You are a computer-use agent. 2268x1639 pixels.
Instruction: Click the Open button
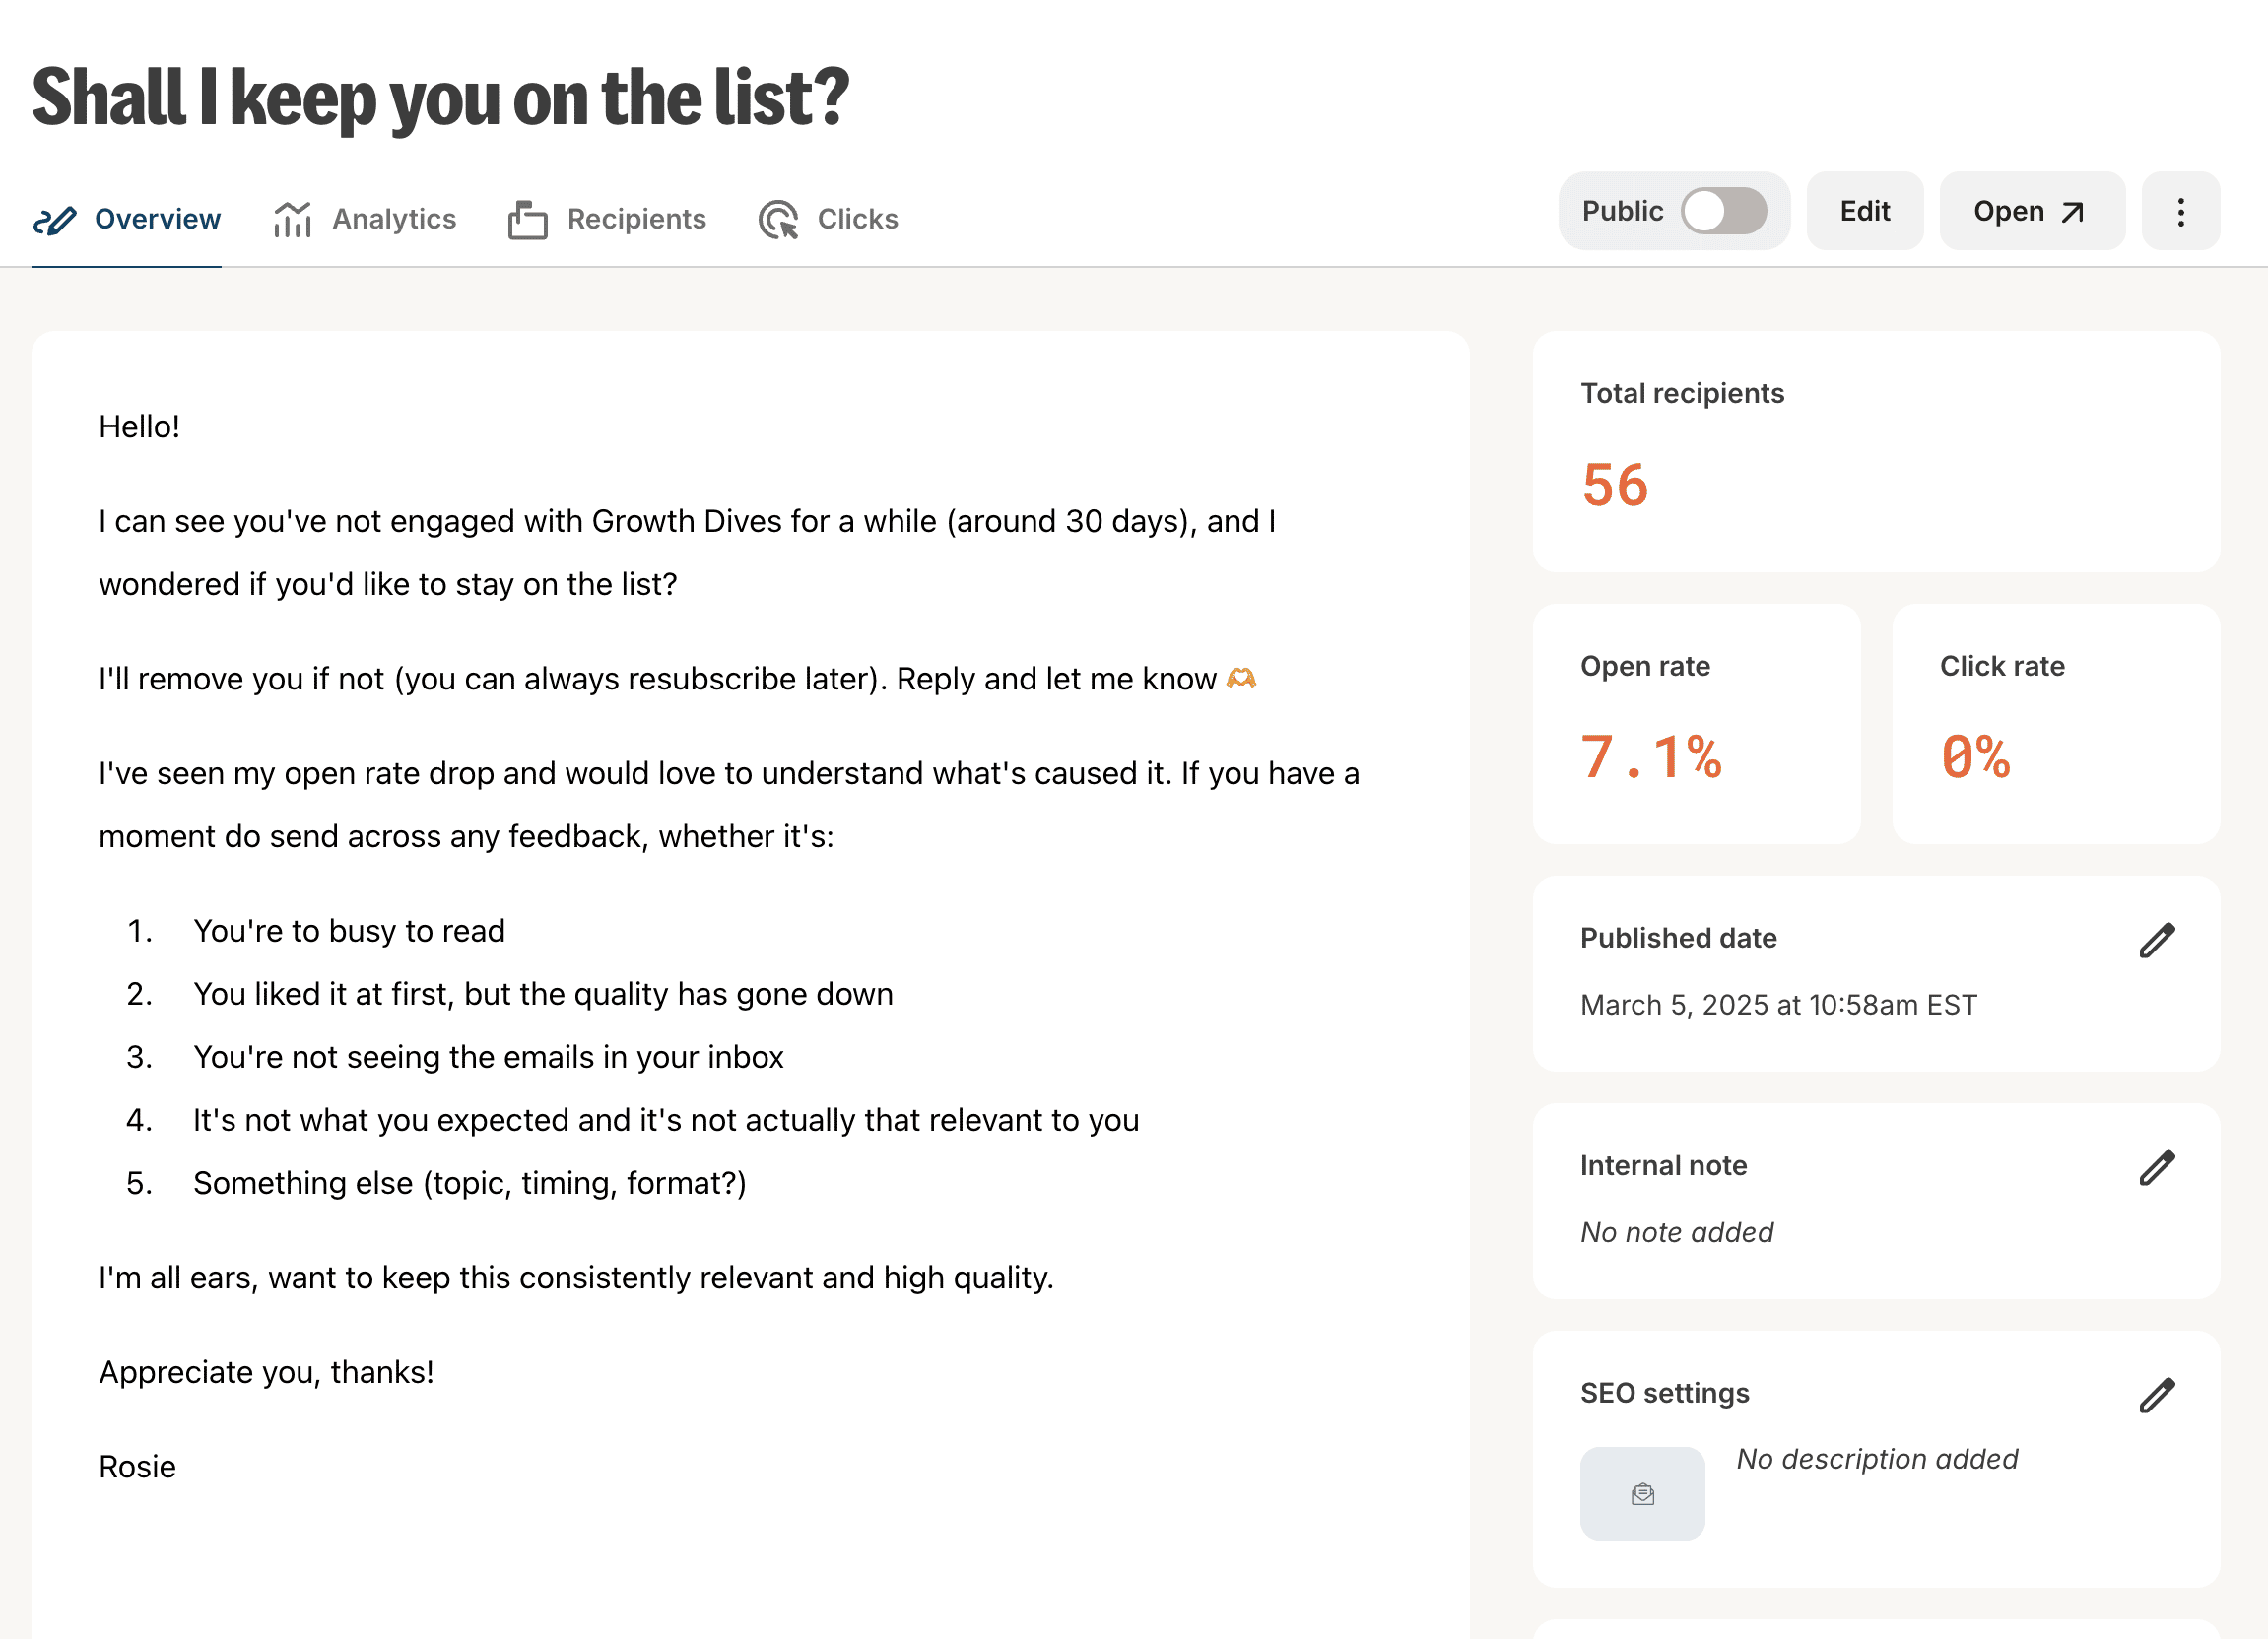click(x=2032, y=211)
